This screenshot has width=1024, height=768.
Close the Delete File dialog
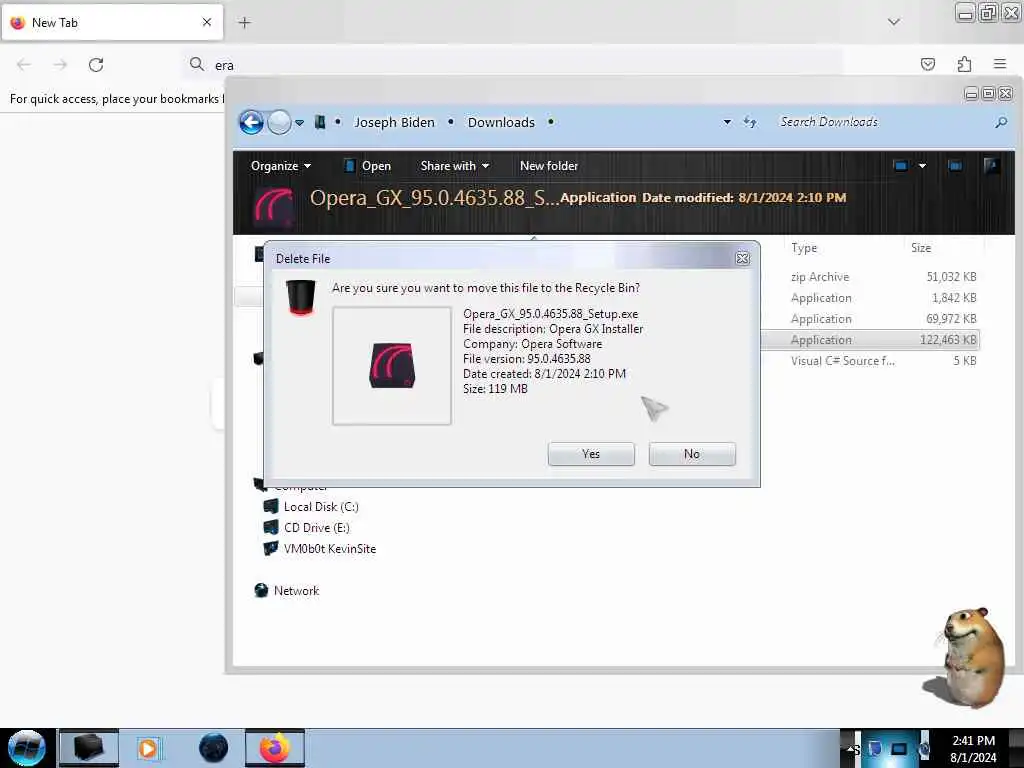(743, 259)
